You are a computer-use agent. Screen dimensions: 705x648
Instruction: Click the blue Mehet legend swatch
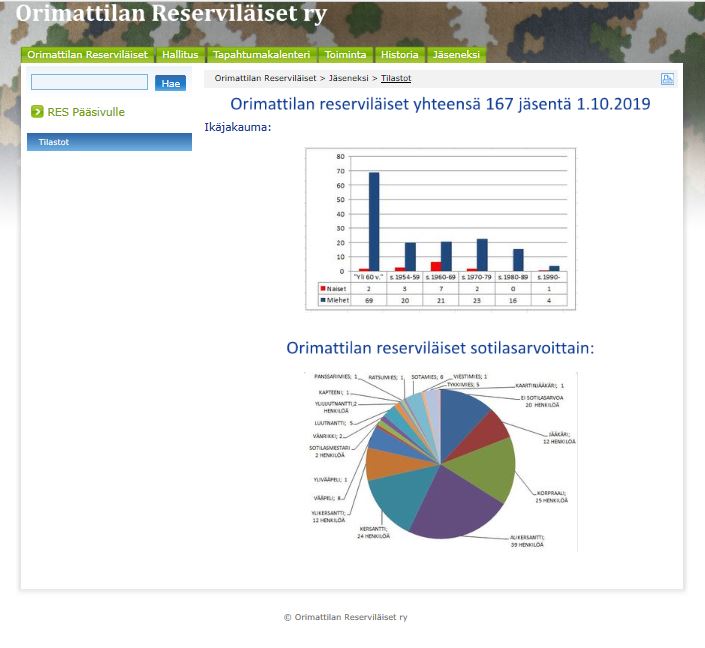coord(322,299)
